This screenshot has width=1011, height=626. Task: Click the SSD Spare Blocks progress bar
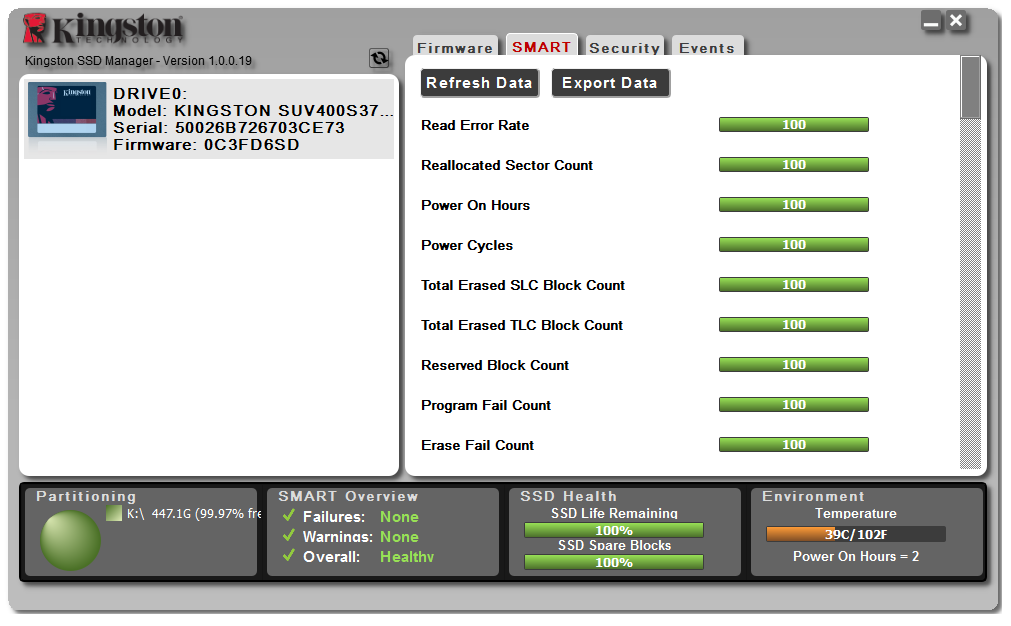coord(614,562)
